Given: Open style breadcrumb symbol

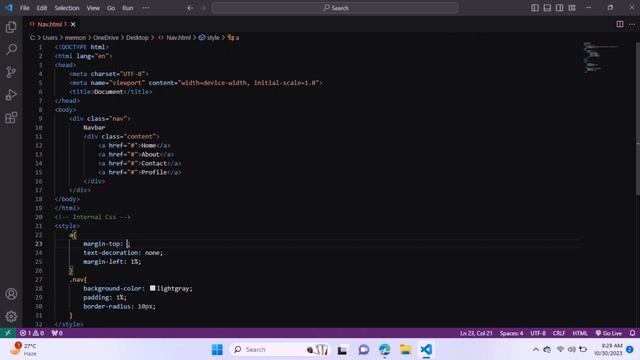Looking at the screenshot, I should [x=209, y=38].
